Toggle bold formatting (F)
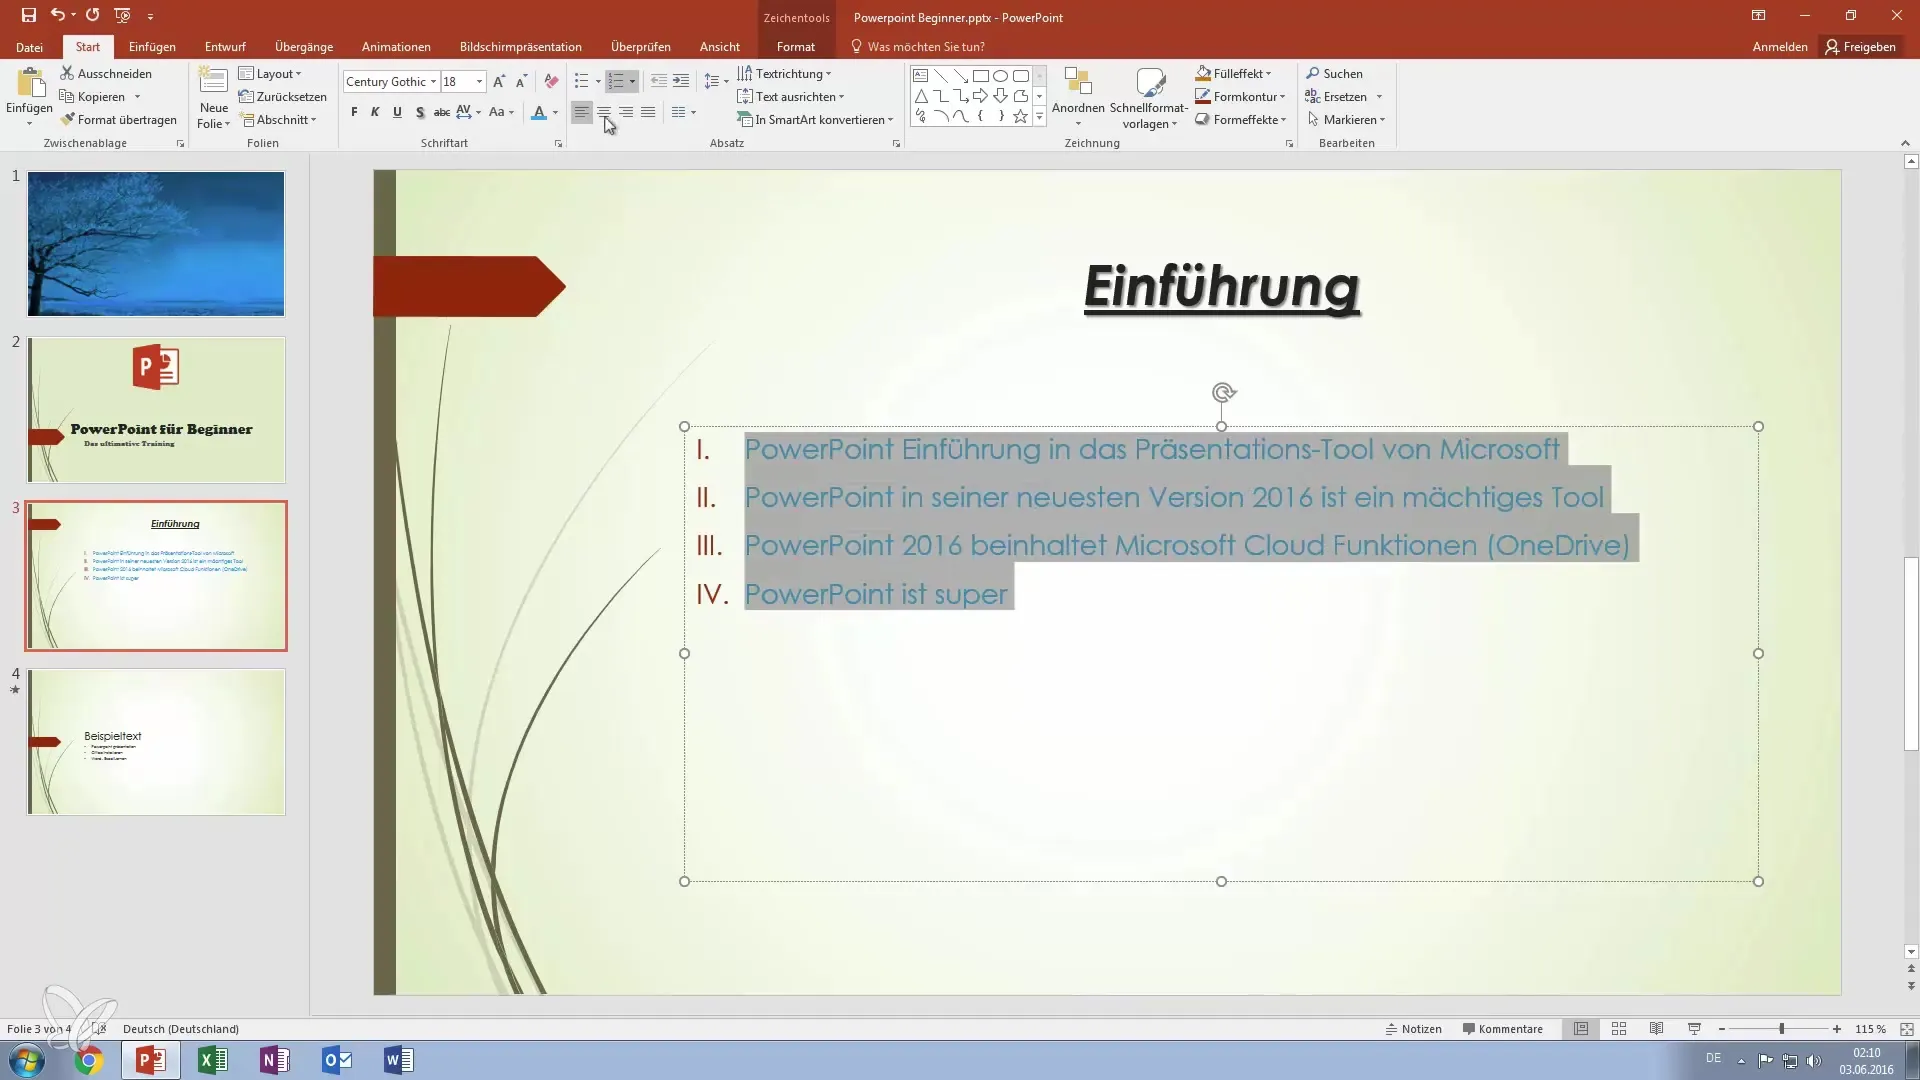This screenshot has width=1920, height=1080. 354,112
